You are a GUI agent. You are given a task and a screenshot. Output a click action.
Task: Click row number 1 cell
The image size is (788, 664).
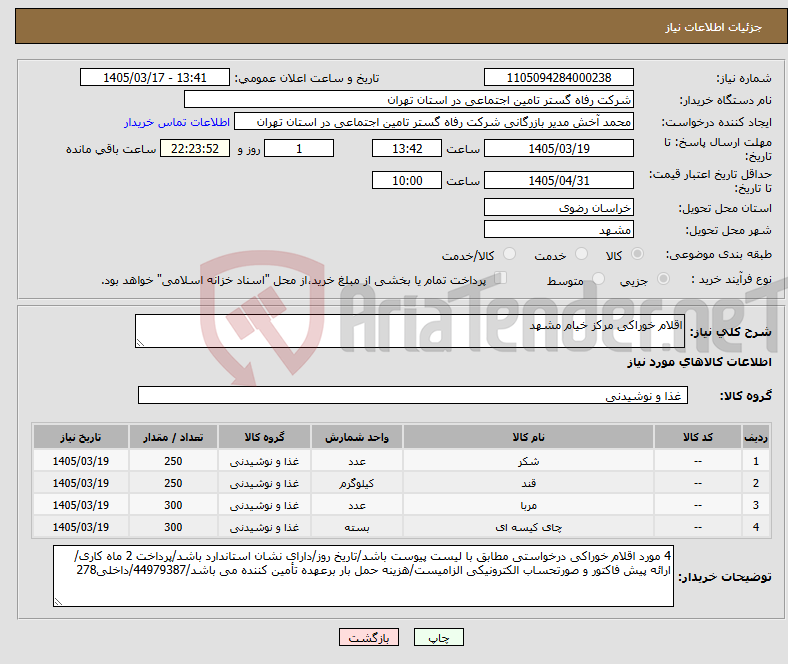755,461
